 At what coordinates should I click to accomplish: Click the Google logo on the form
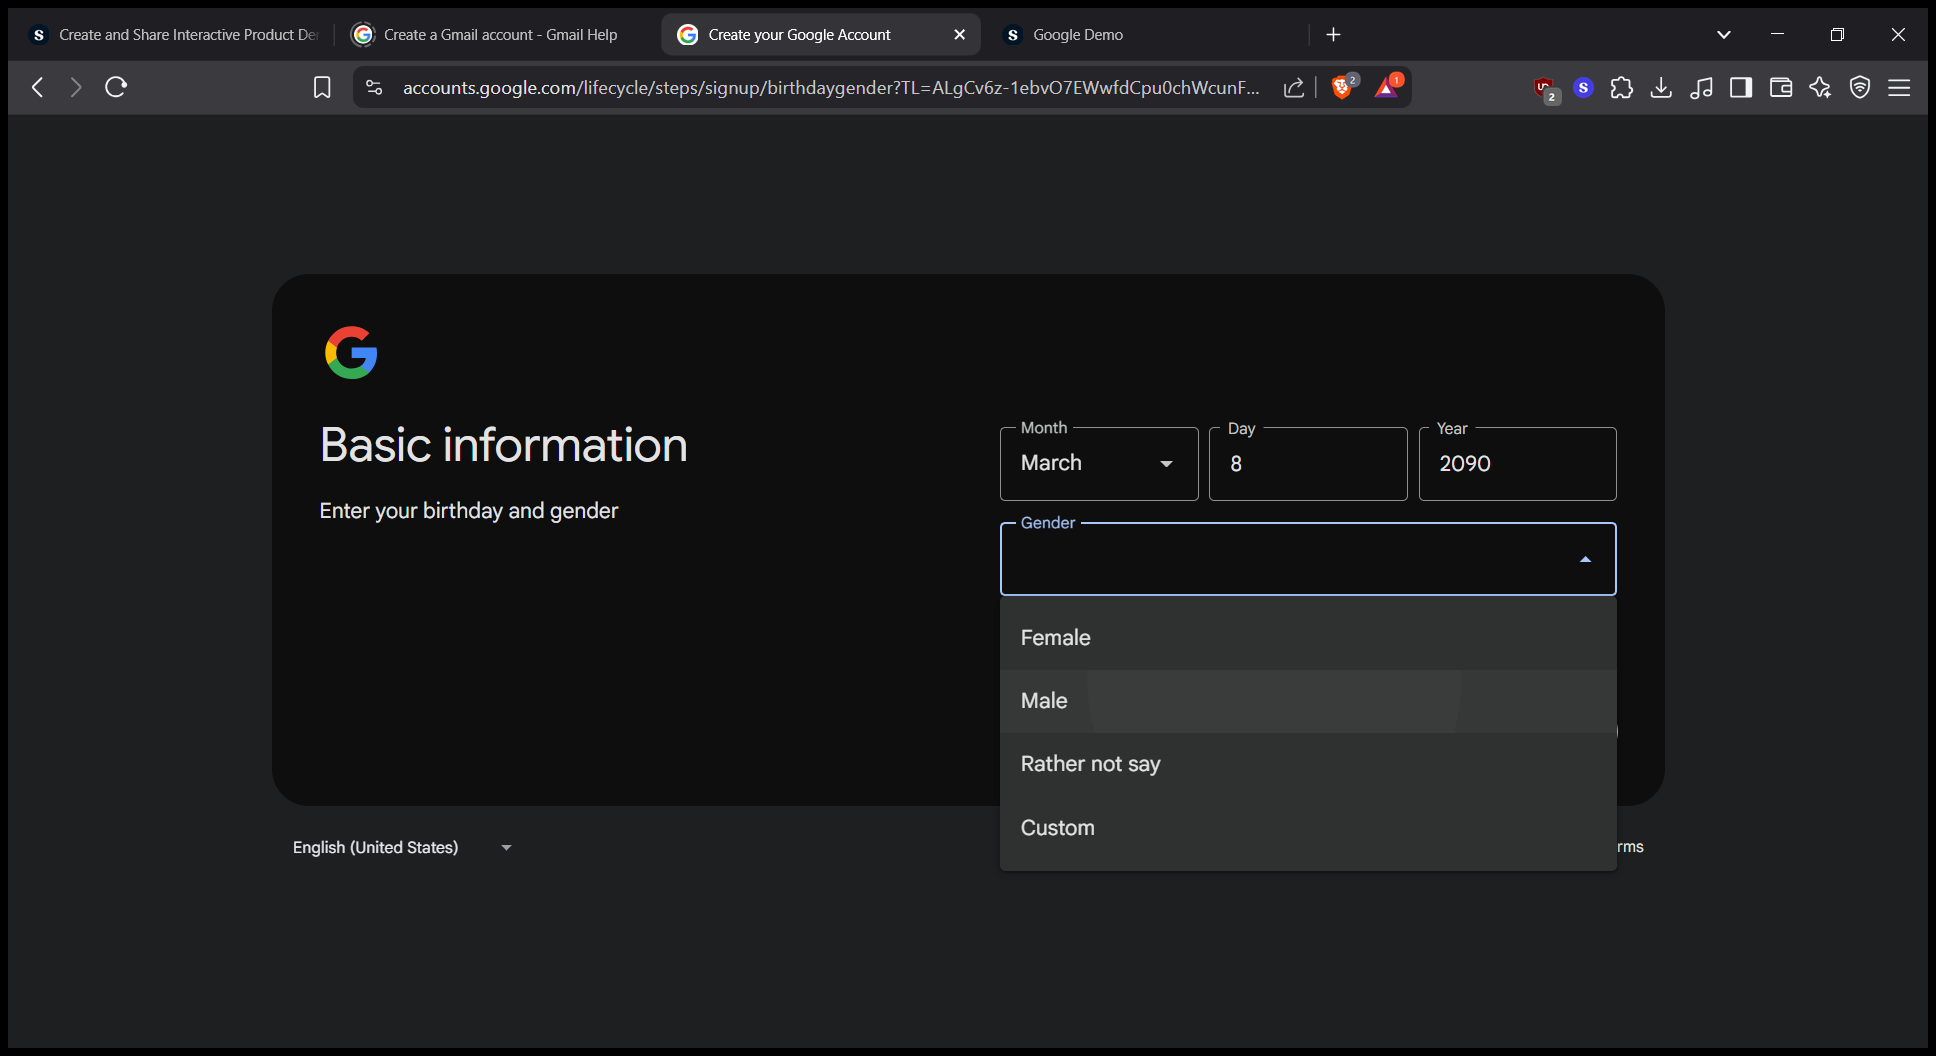pyautogui.click(x=351, y=353)
